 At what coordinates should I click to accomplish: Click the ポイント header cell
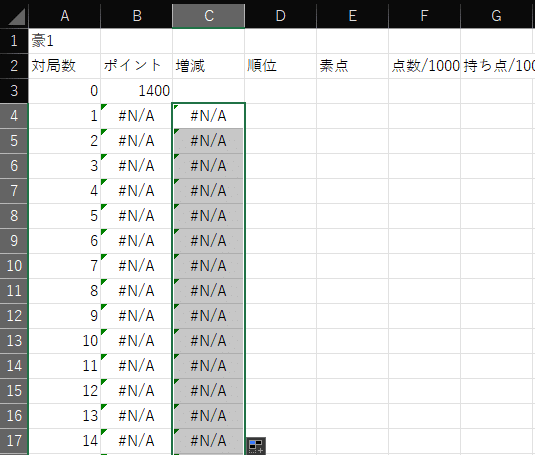(136, 66)
